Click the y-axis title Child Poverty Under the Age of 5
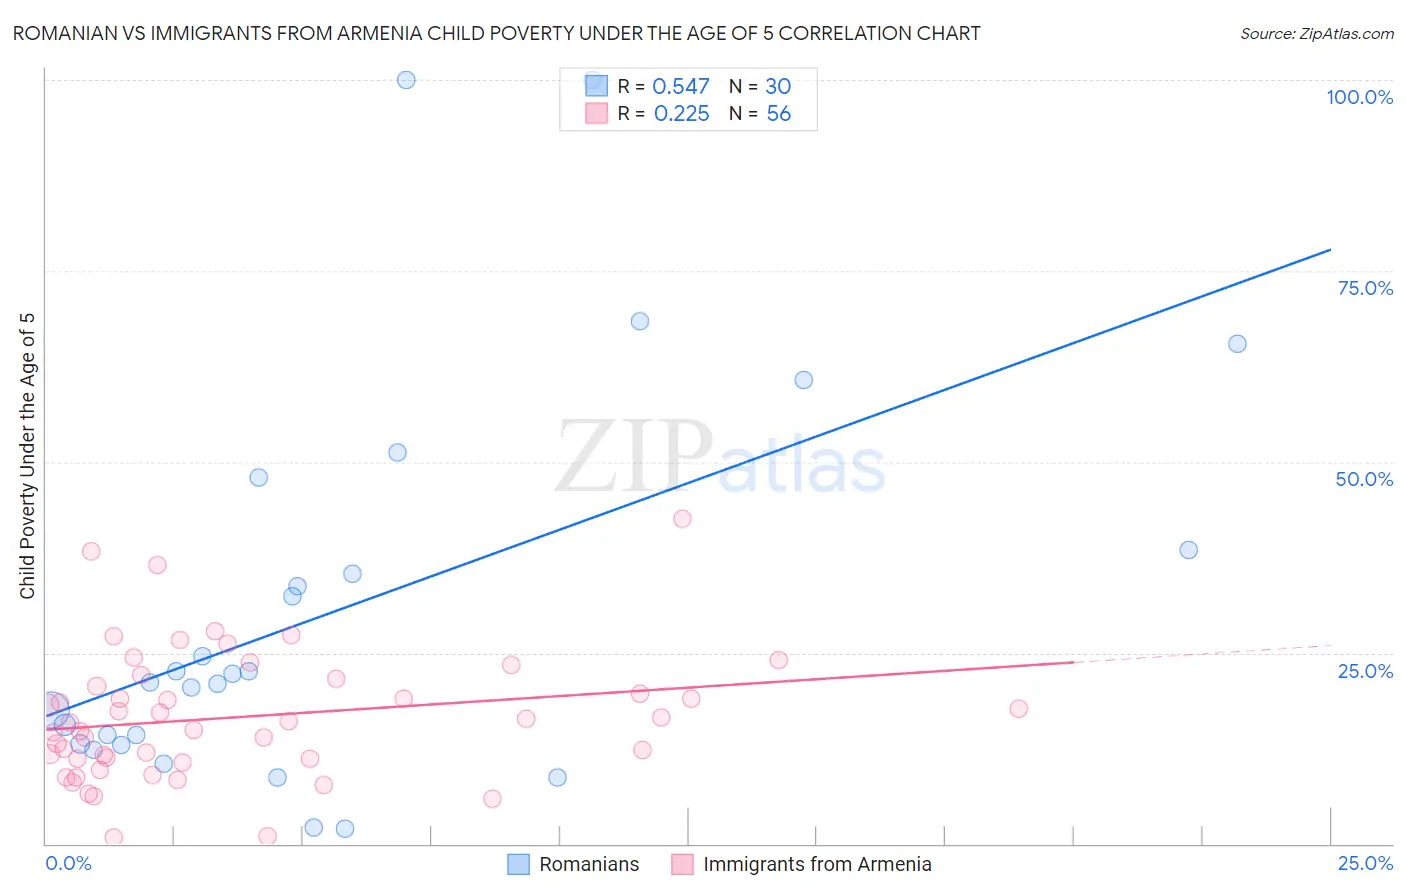This screenshot has height=892, width=1406. click(27, 456)
